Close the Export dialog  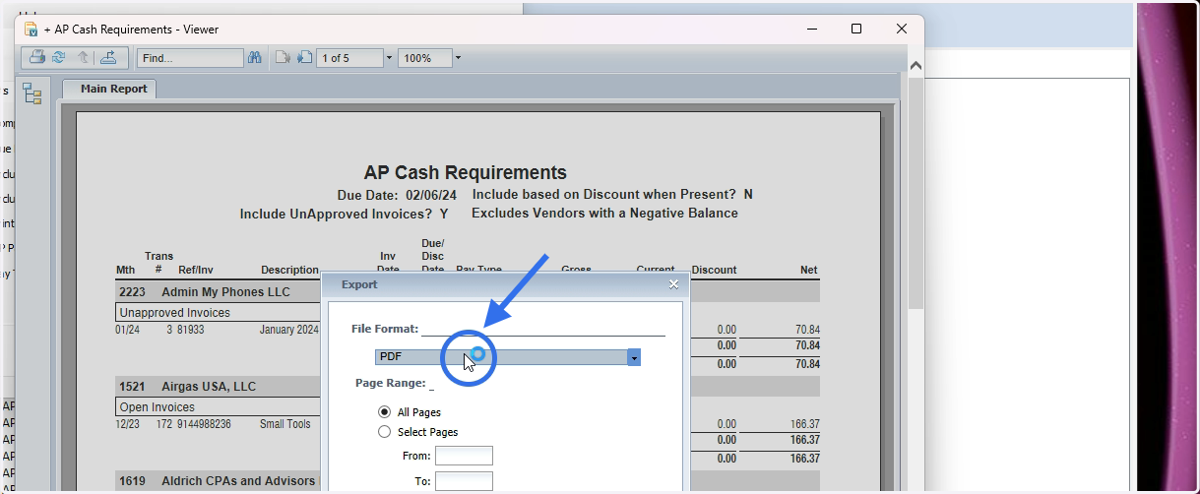point(674,284)
